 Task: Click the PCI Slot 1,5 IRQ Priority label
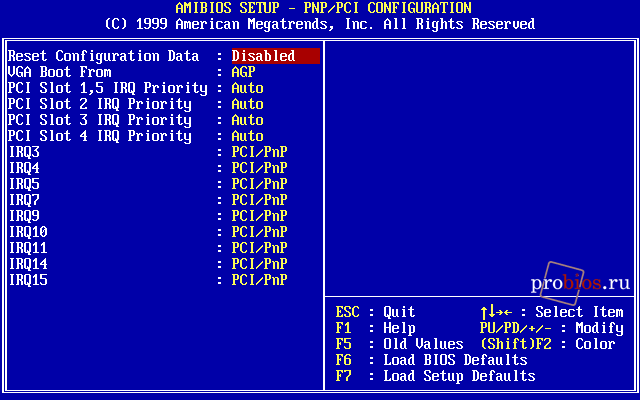(107, 88)
